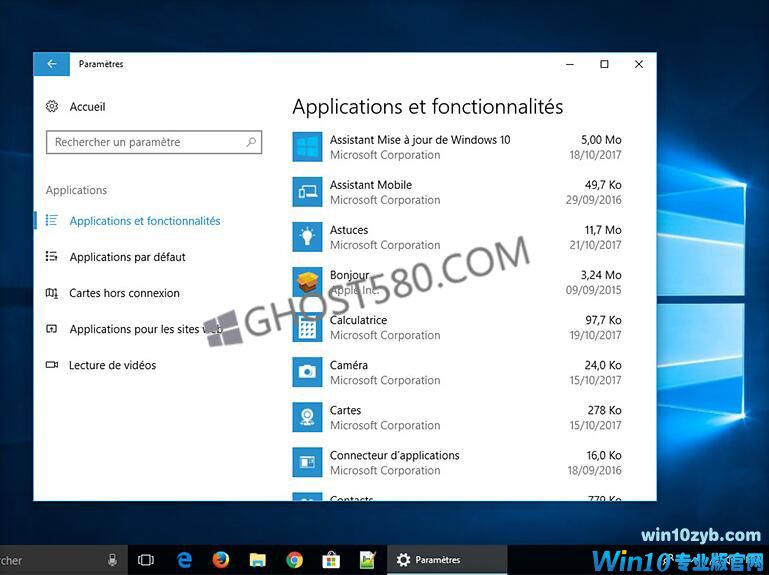Viewport: 769px width, 575px height.
Task: Select Cartes hors connexion map icon
Action: (51, 293)
